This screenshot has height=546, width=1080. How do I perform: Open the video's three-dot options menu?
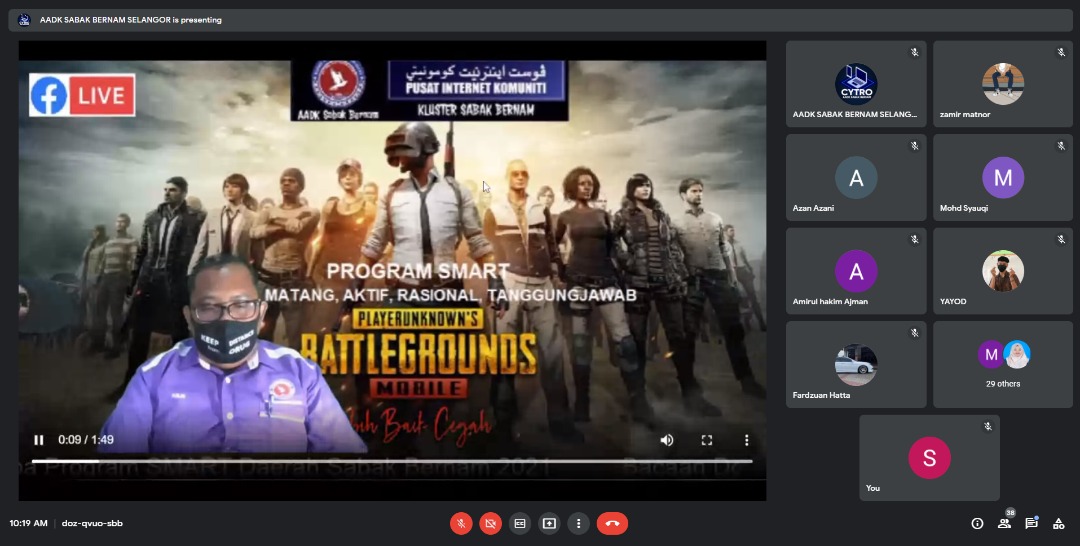click(x=746, y=440)
